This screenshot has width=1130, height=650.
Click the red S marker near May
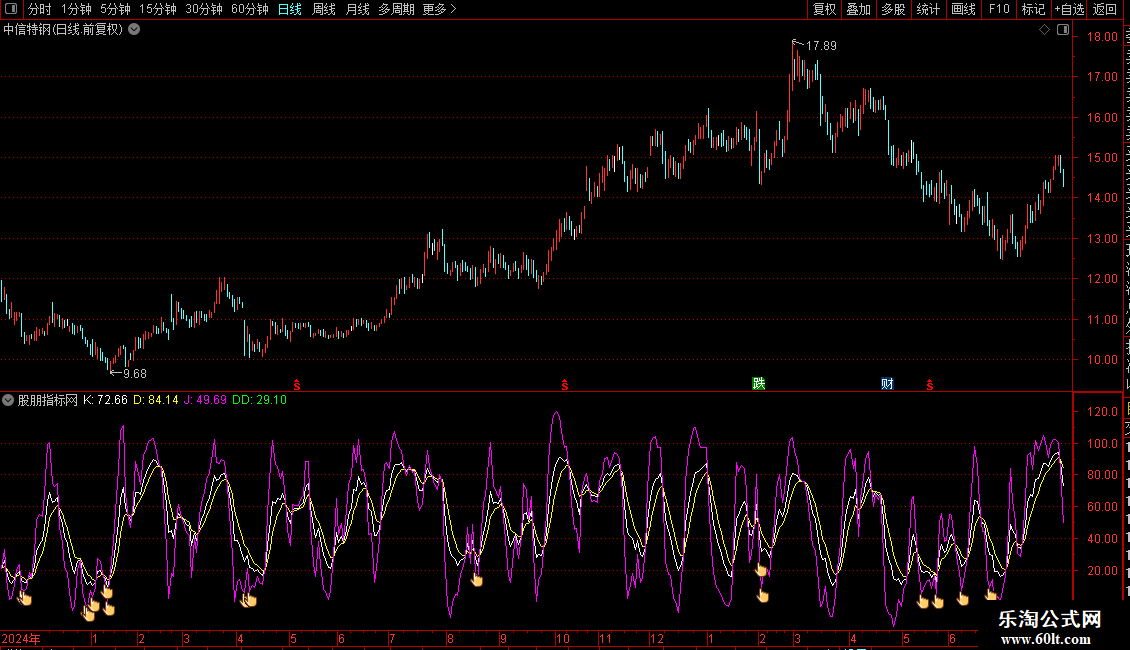click(x=296, y=386)
